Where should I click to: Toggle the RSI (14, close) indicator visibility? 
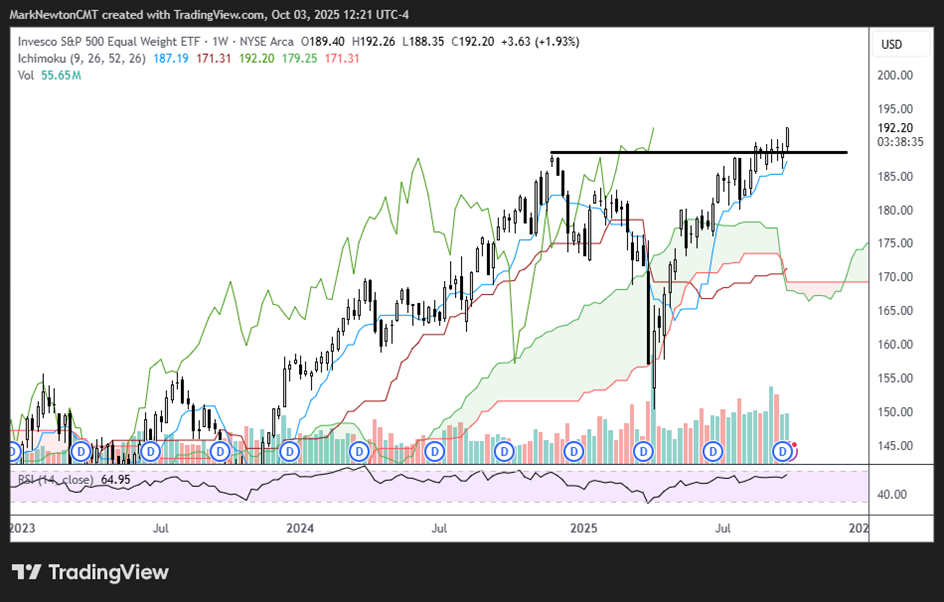point(55,478)
